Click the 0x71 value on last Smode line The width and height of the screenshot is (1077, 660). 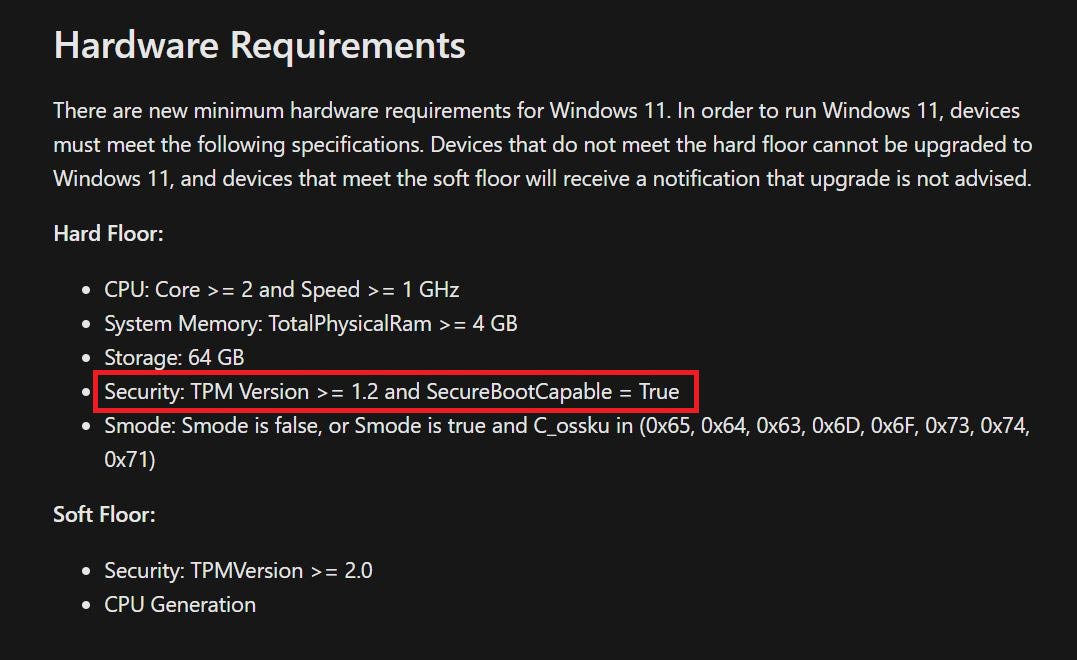(129, 459)
